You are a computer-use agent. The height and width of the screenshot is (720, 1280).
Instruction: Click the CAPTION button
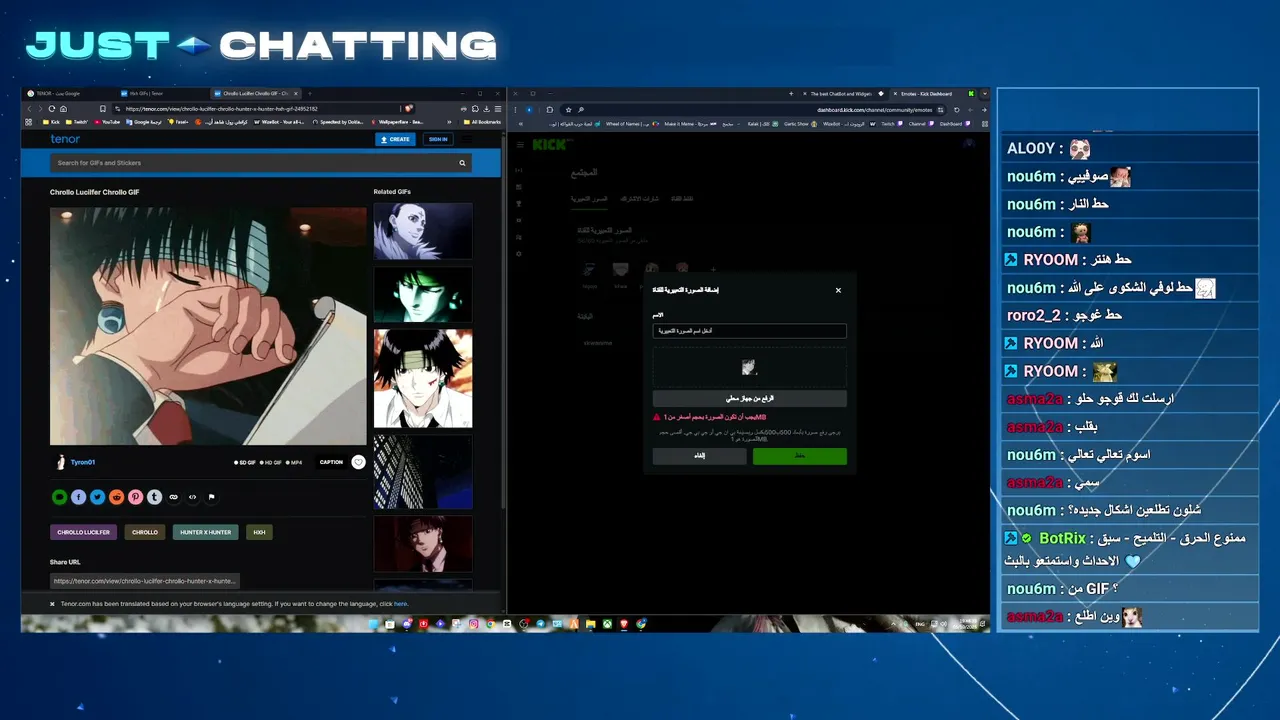coord(331,462)
